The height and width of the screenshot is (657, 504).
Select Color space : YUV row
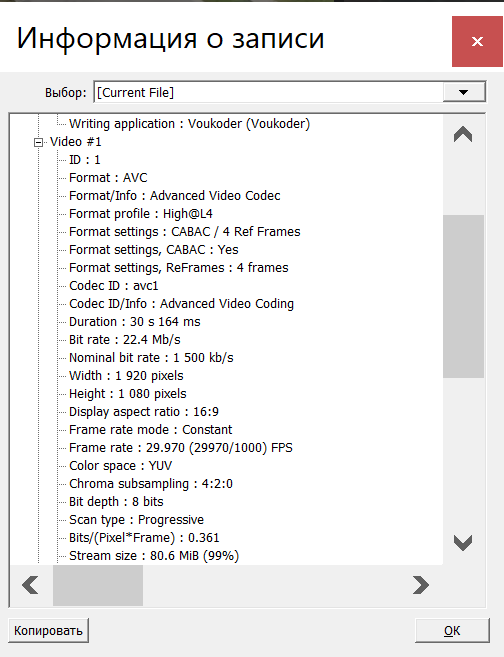[121, 466]
